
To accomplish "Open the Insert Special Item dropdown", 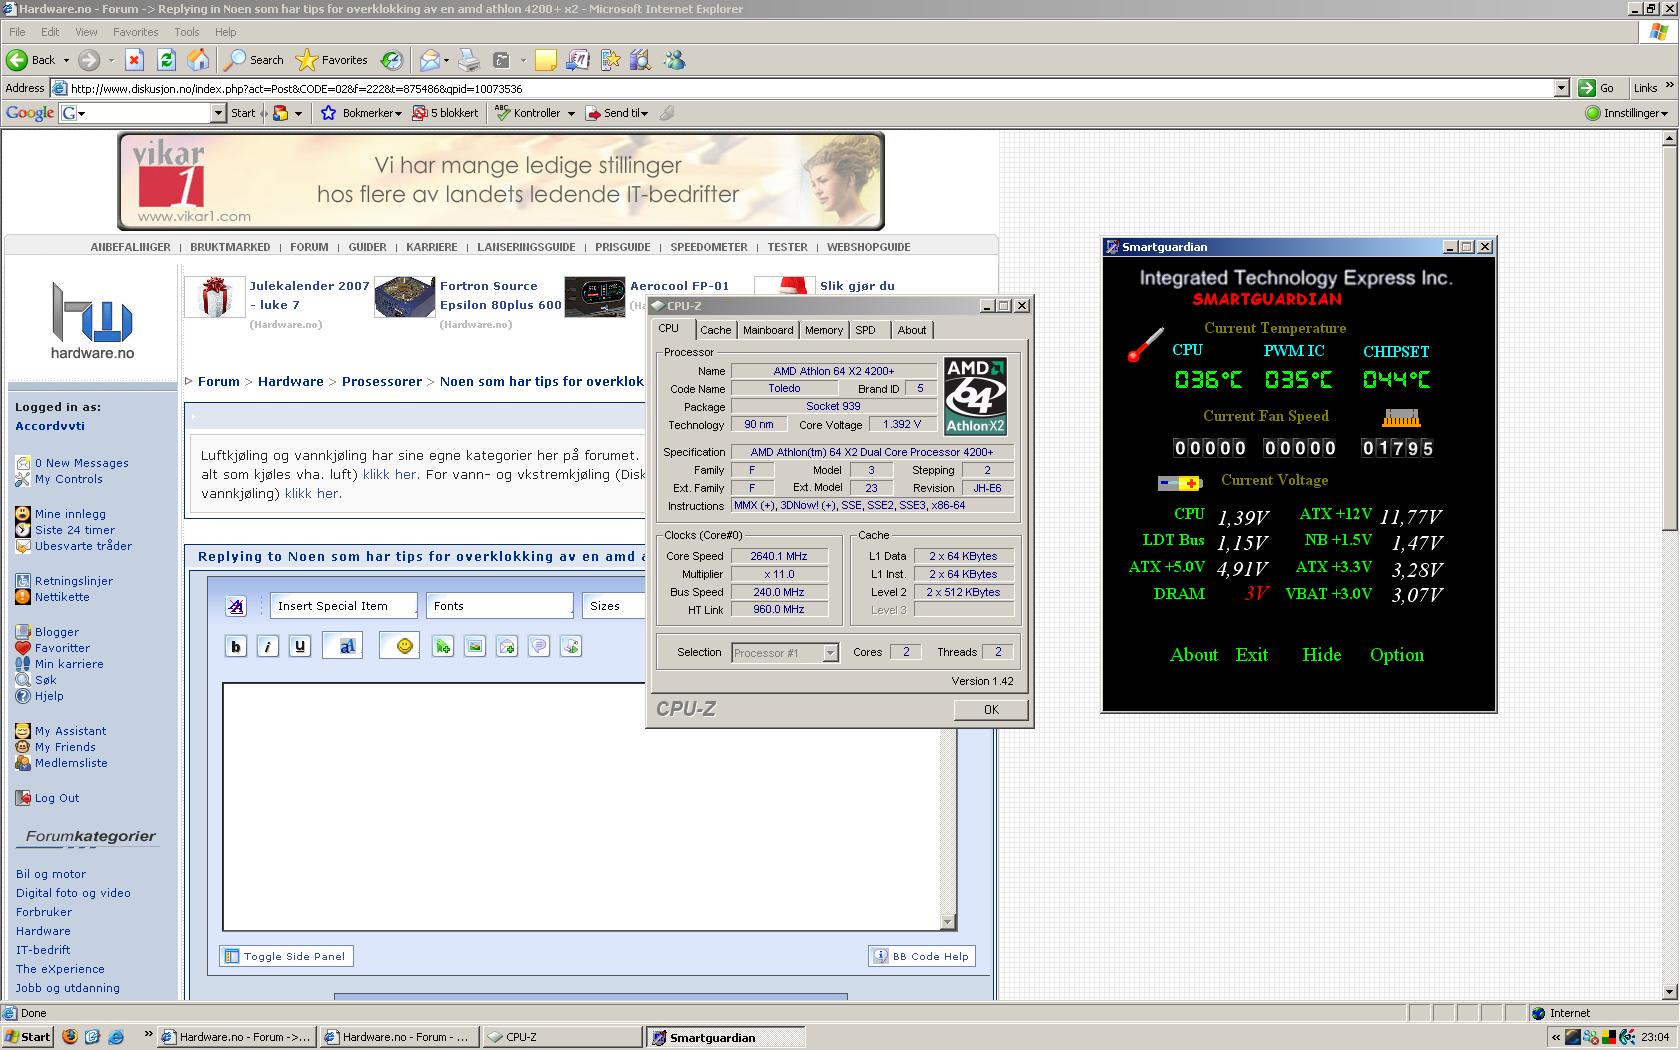I will point(344,606).
